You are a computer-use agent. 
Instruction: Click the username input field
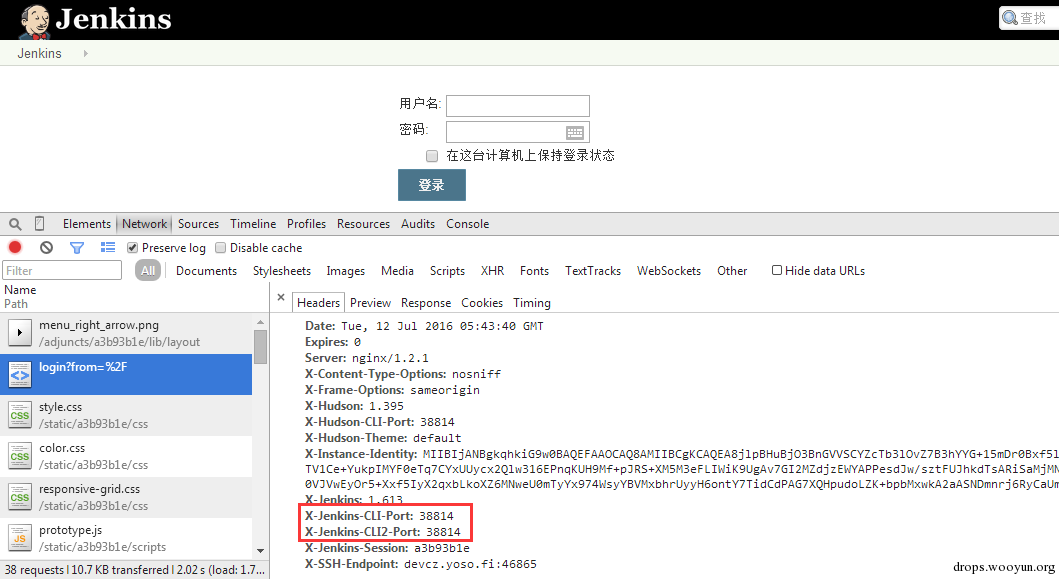(518, 106)
